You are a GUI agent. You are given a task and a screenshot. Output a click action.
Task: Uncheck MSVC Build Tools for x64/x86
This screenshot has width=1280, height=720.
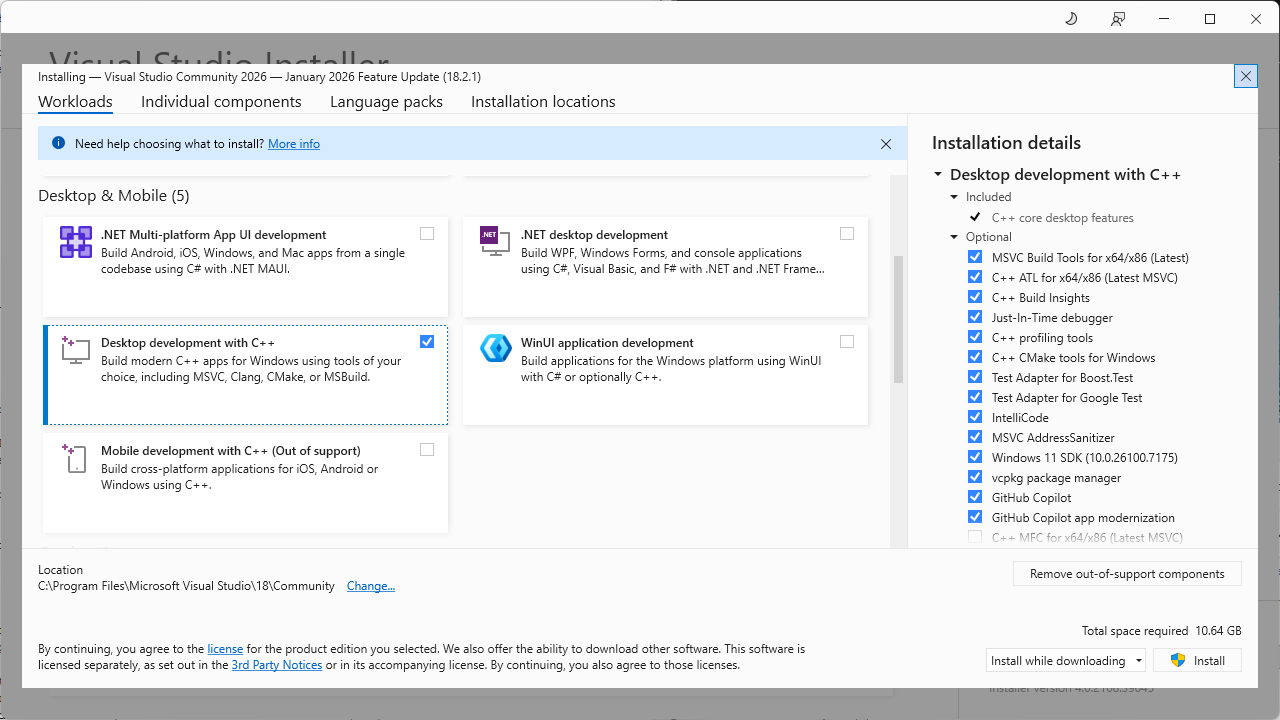[x=975, y=257]
